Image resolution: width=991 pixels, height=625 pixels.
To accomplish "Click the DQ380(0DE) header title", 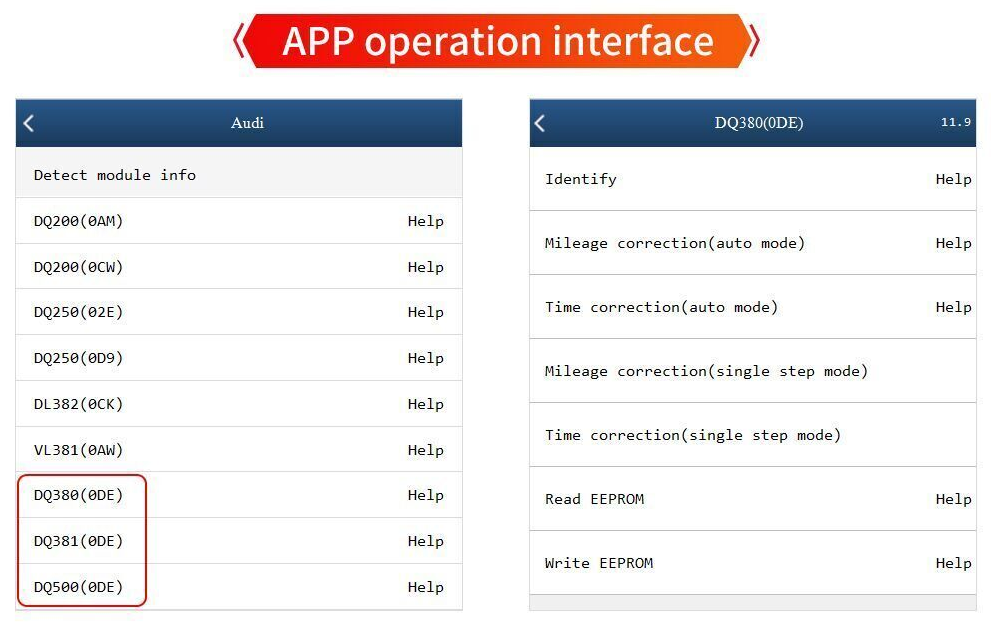I will pyautogui.click(x=758, y=123).
